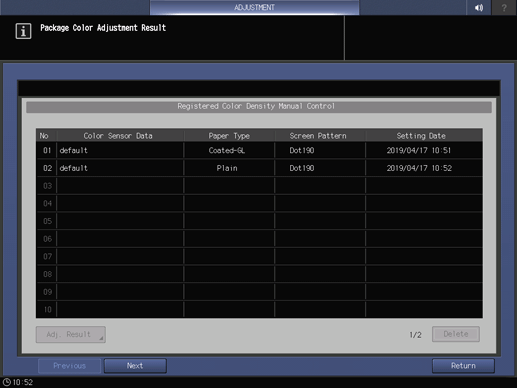Click row number 02
The image size is (517, 388).
(47, 168)
